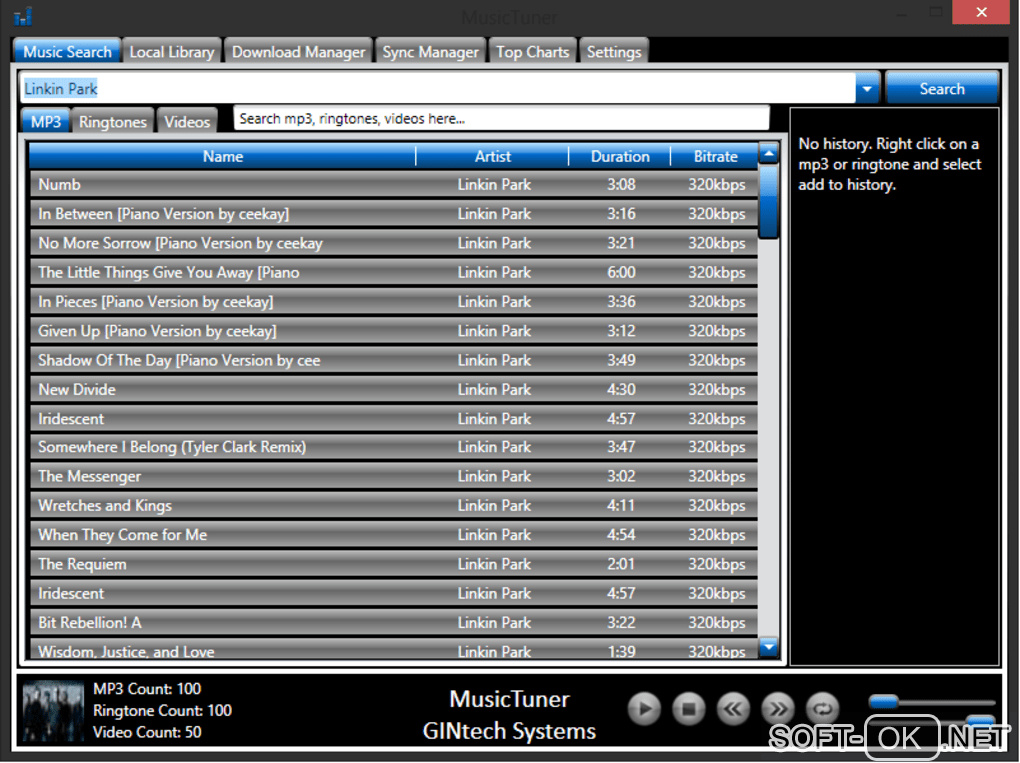Open the Download Manager tab
This screenshot has width=1020, height=763.
point(299,52)
